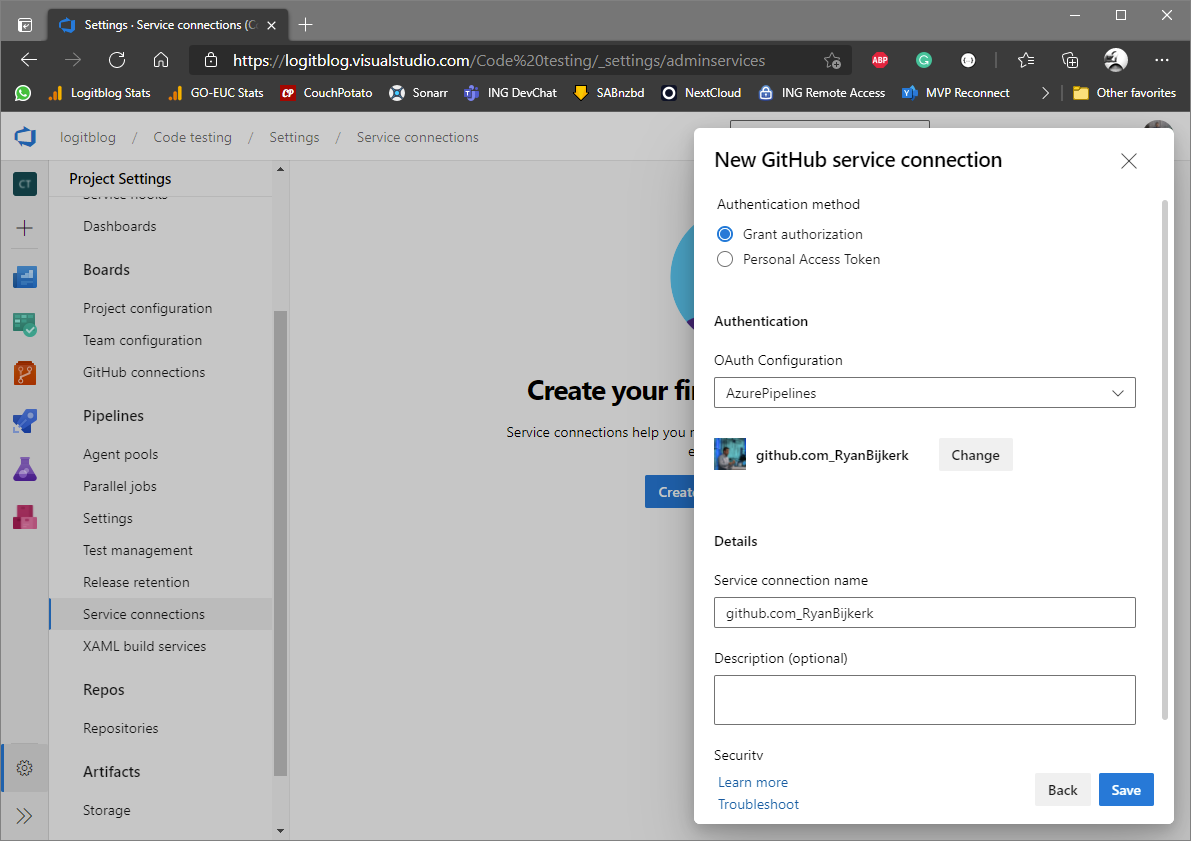Open the Overview hub icon in sidebar
Screen dimensions: 1191x841
point(25,277)
